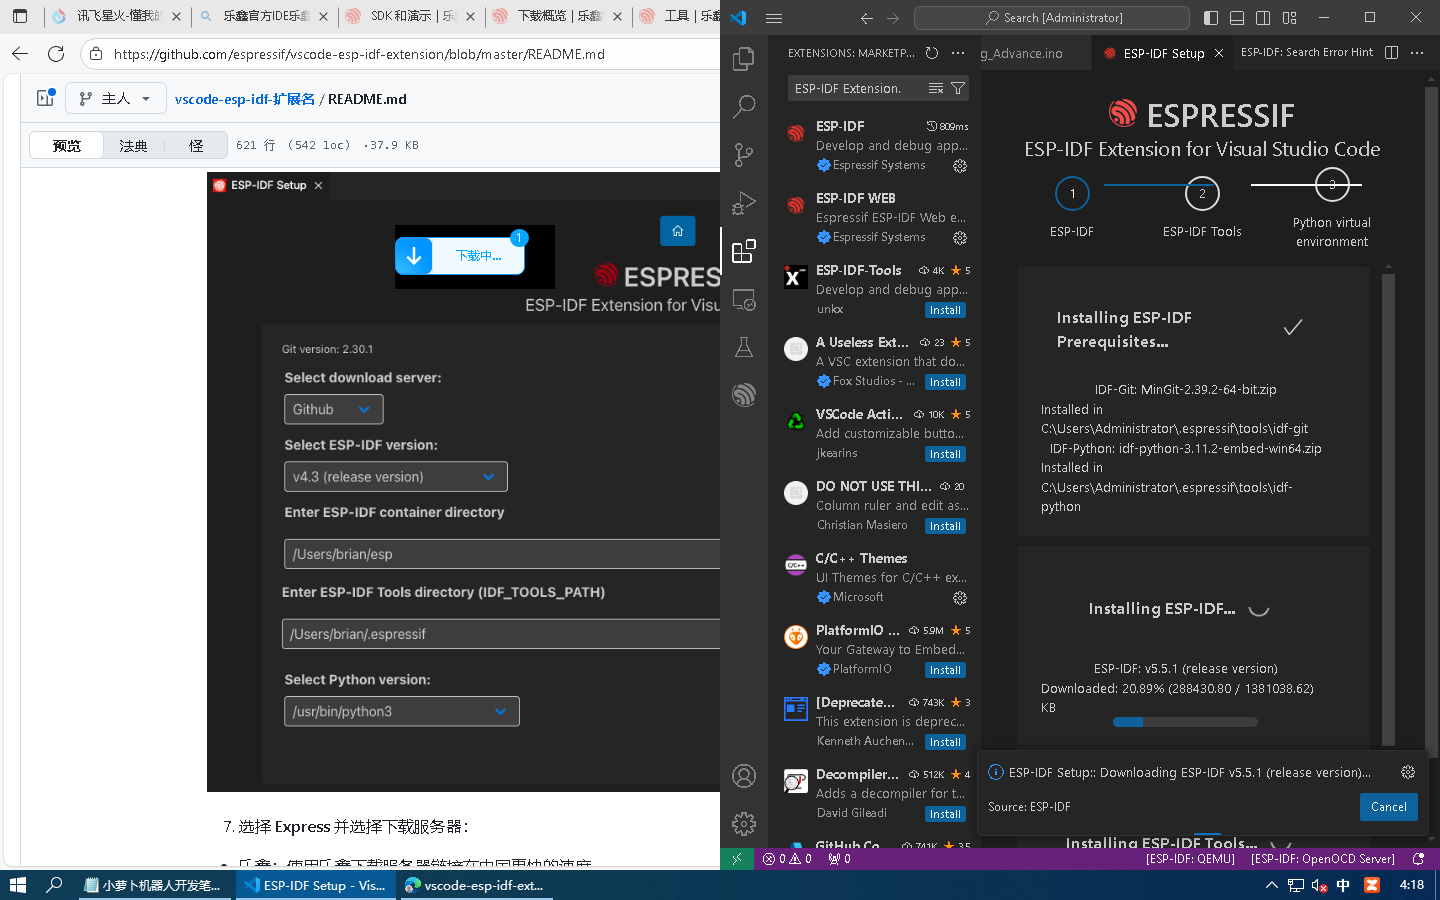Open the Windows Start menu
Image resolution: width=1440 pixels, height=900 pixels.
point(18,885)
